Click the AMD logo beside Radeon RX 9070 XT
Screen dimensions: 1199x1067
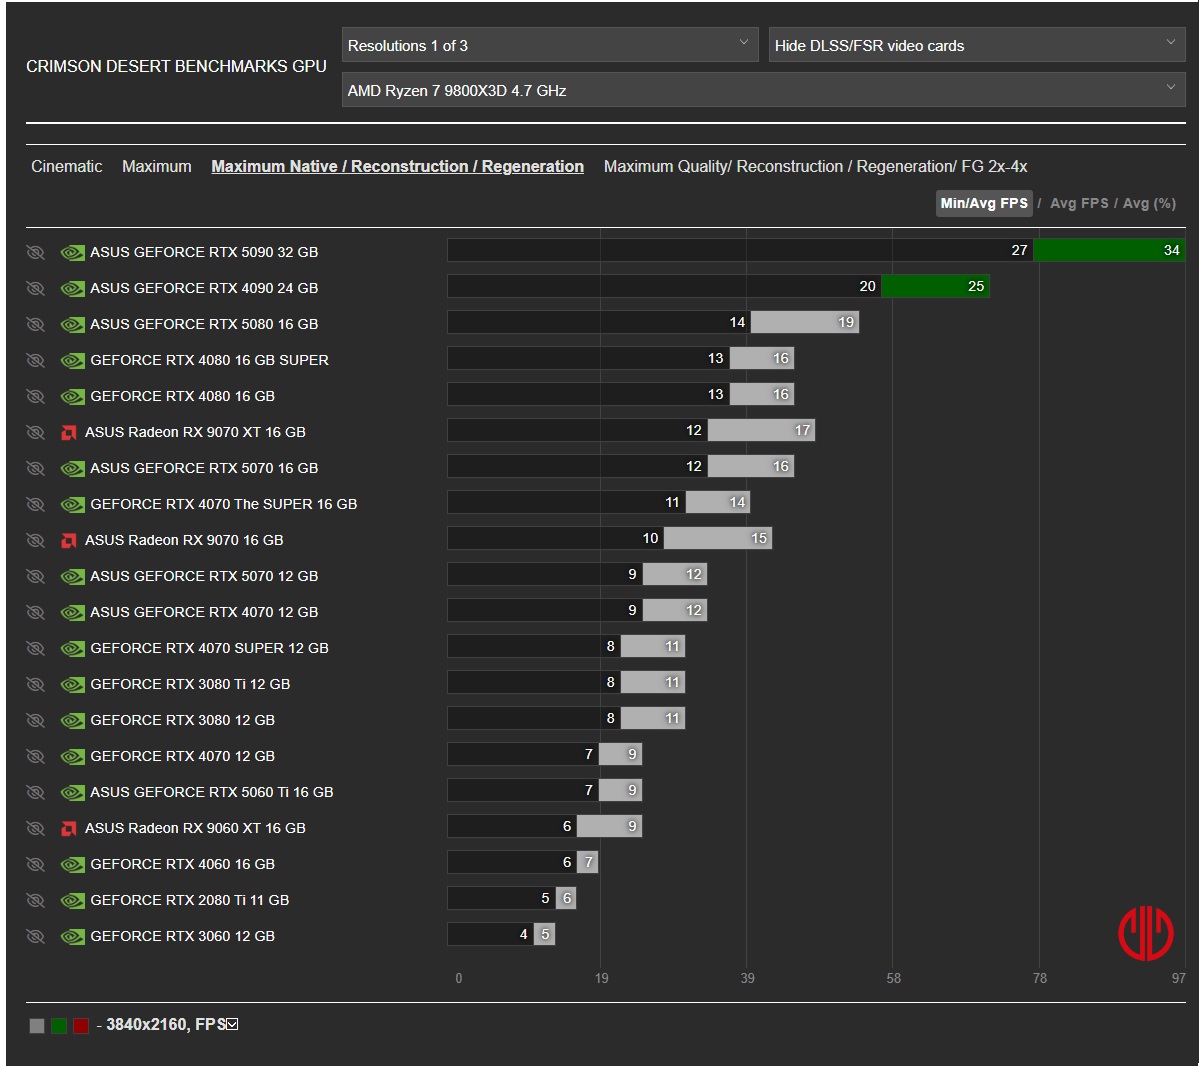coord(69,433)
